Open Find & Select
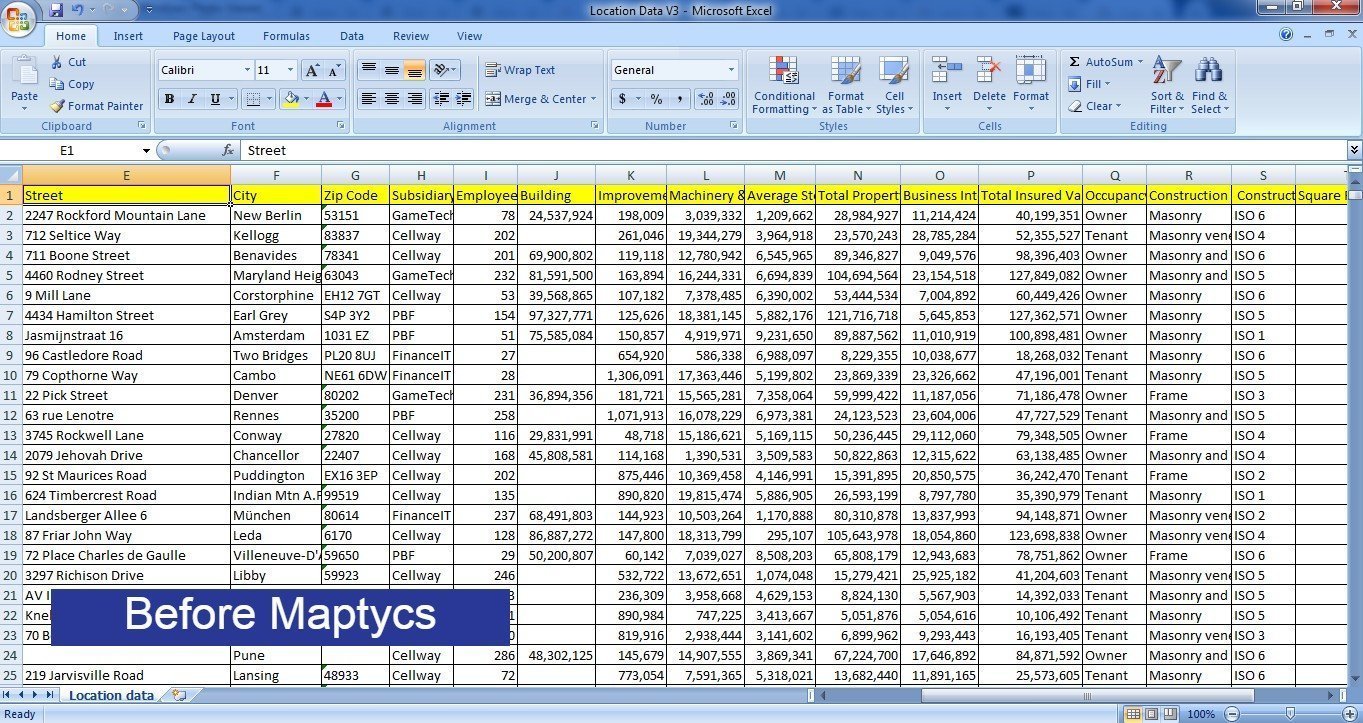 [x=1209, y=85]
